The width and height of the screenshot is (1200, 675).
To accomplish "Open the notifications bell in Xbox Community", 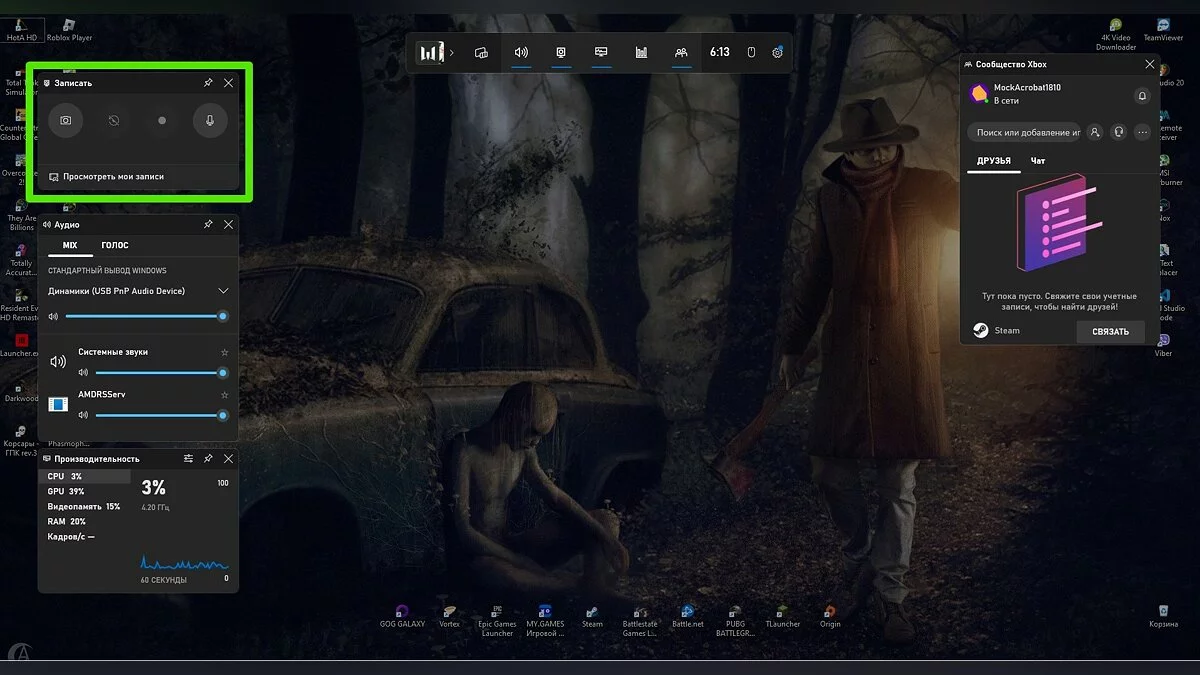I will click(1142, 96).
